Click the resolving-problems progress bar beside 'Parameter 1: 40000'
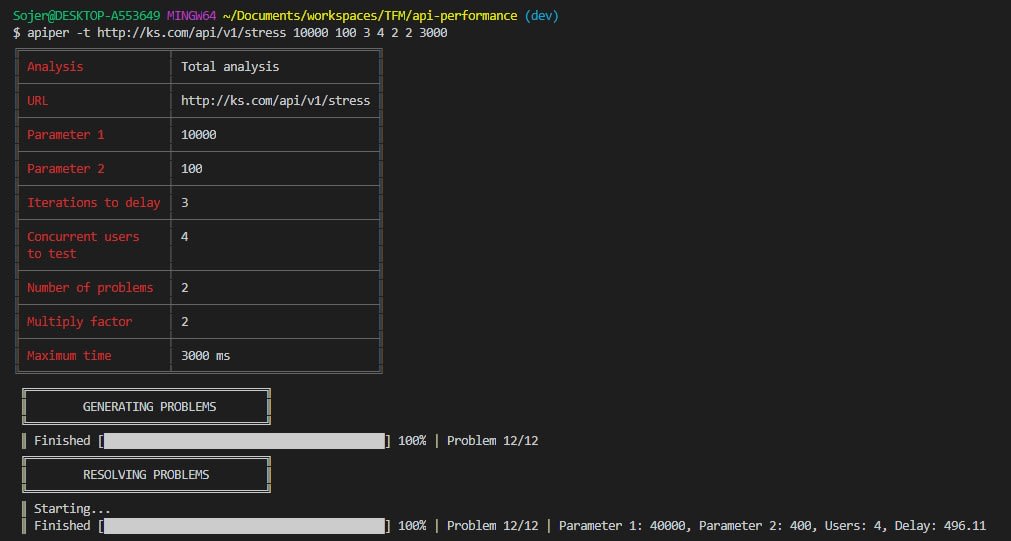Image resolution: width=1011 pixels, height=541 pixels. [244, 526]
